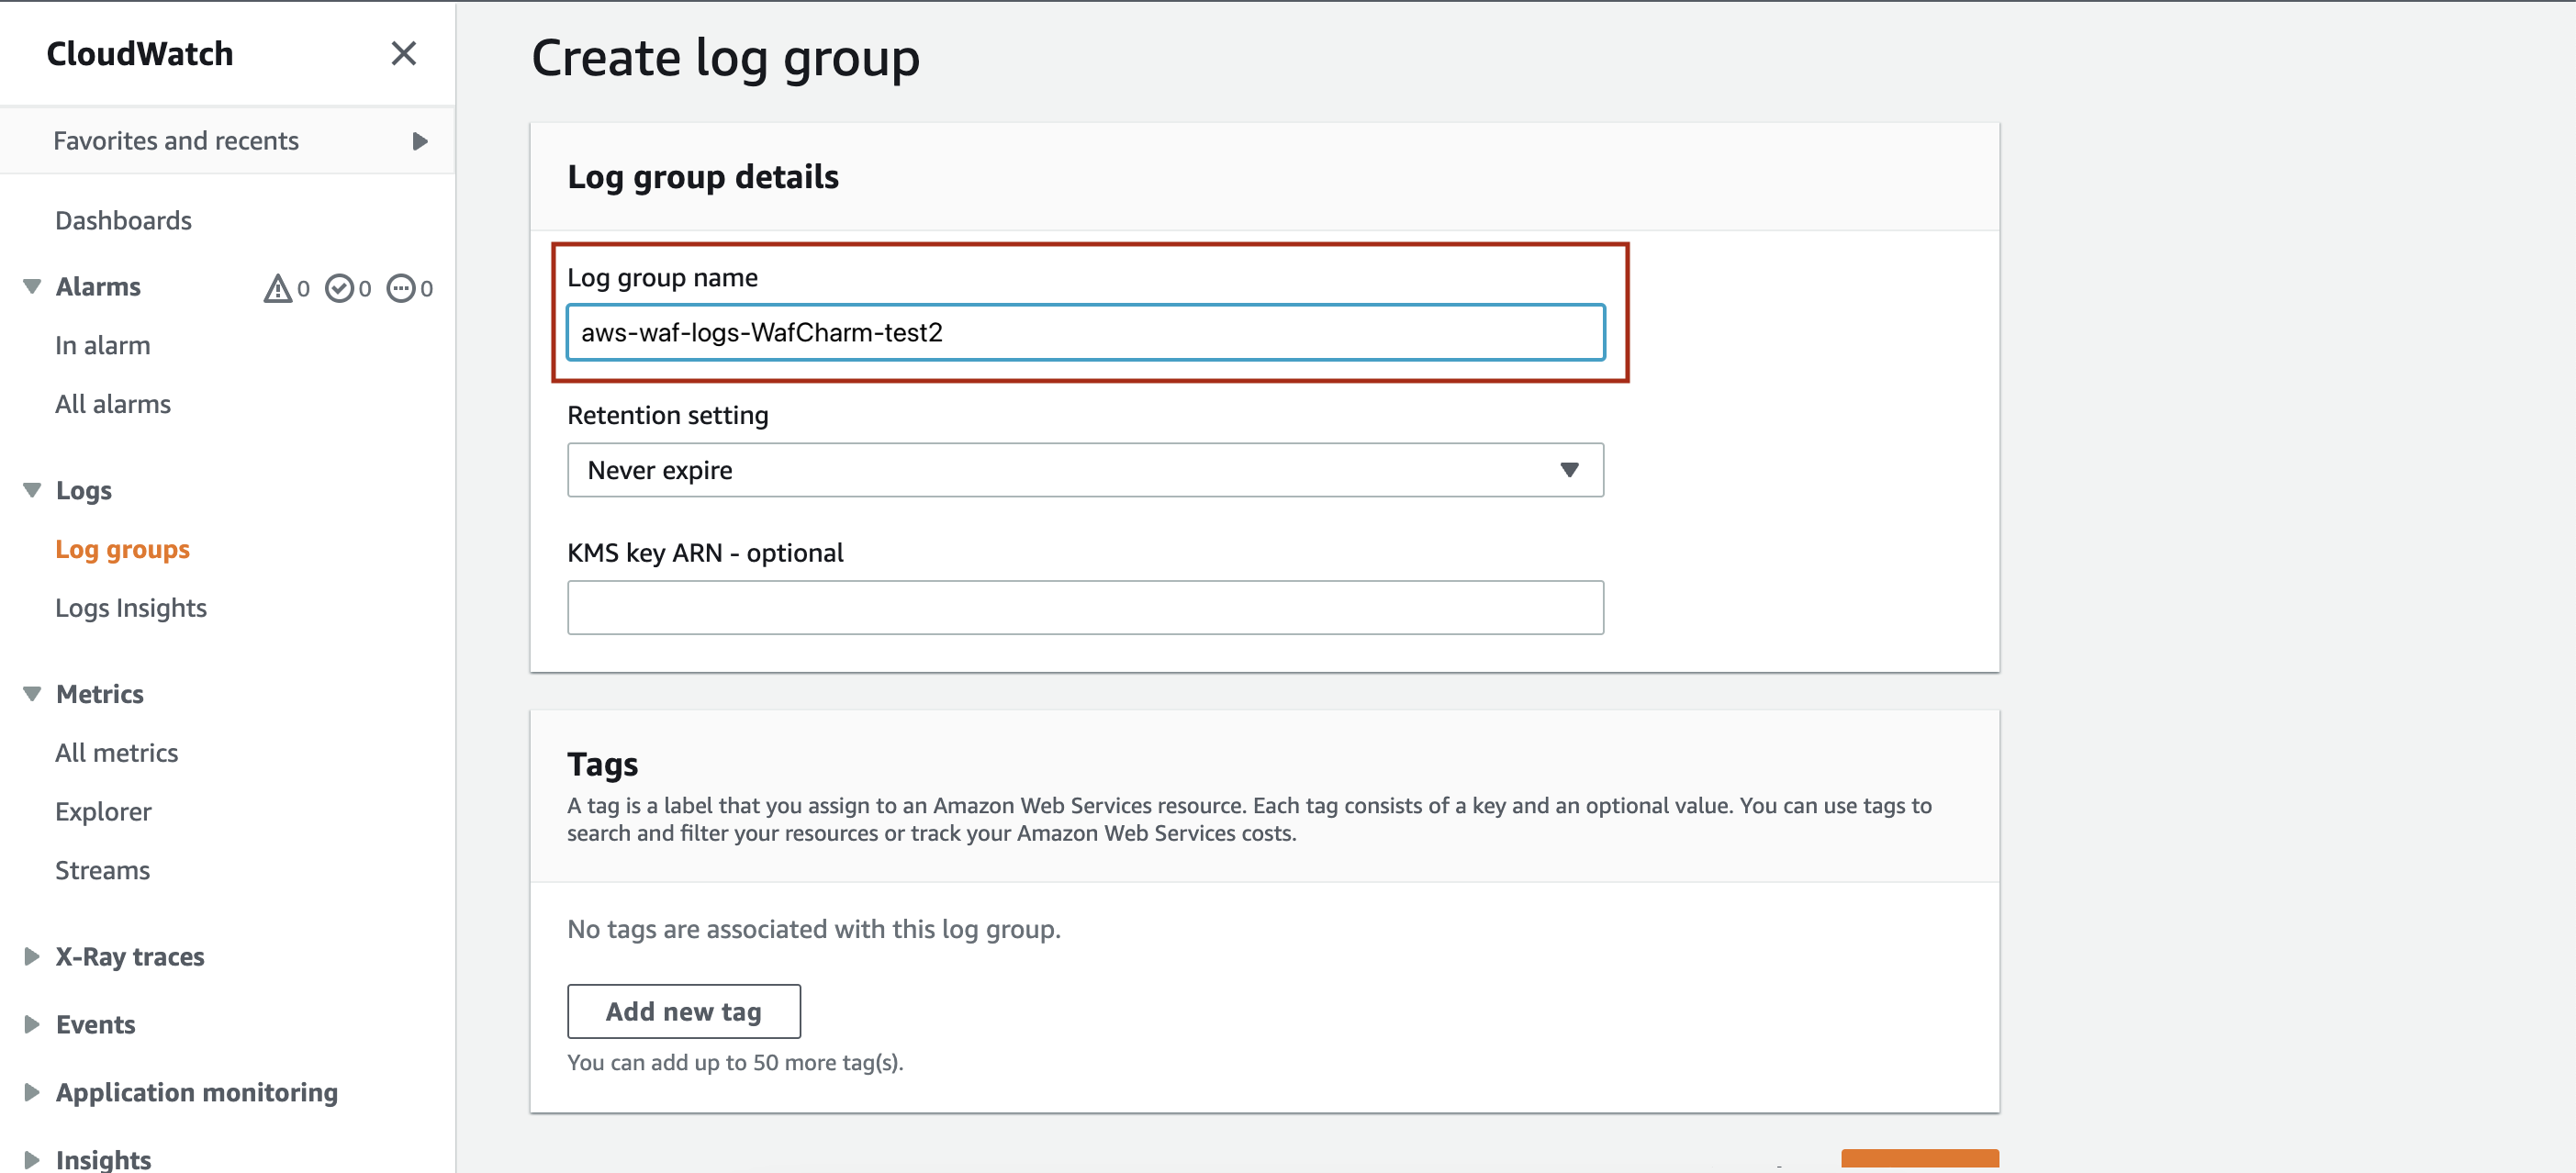This screenshot has width=2576, height=1173.
Task: Click 'You can add up to 50 more tag(s)' text
Action: point(735,1062)
